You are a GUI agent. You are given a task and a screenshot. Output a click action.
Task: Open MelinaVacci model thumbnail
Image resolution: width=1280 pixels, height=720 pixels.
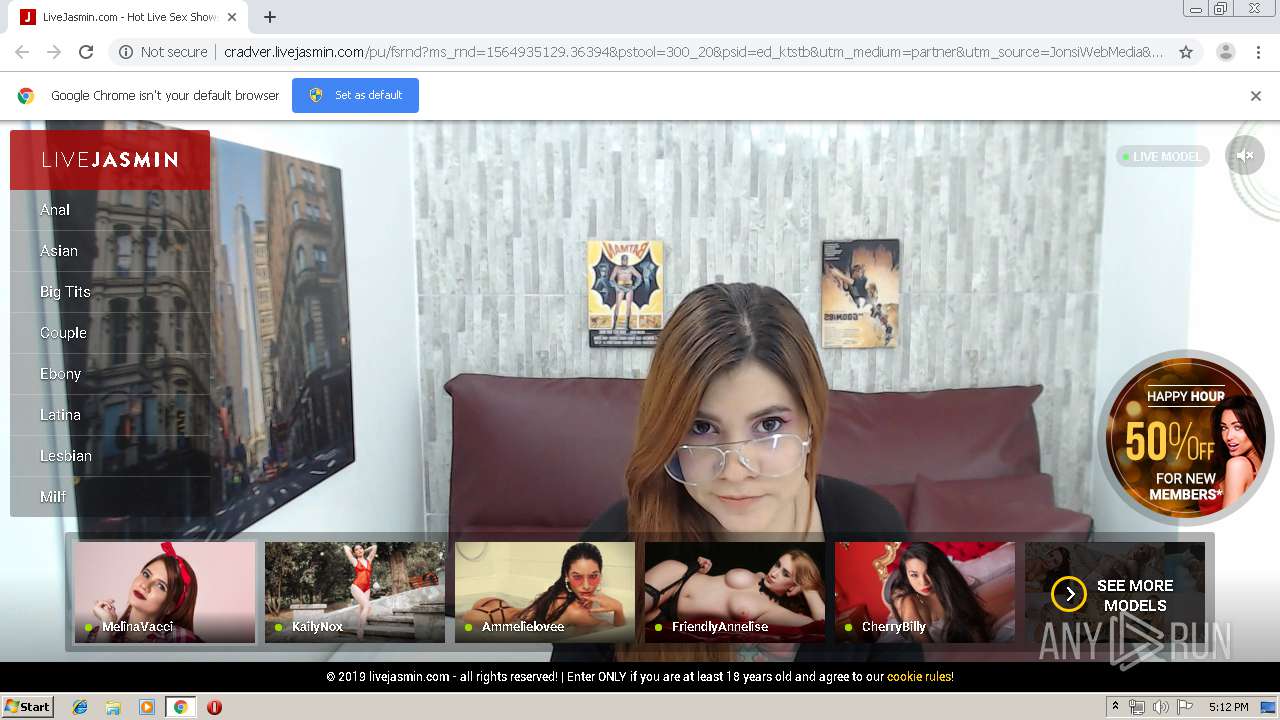pos(164,592)
